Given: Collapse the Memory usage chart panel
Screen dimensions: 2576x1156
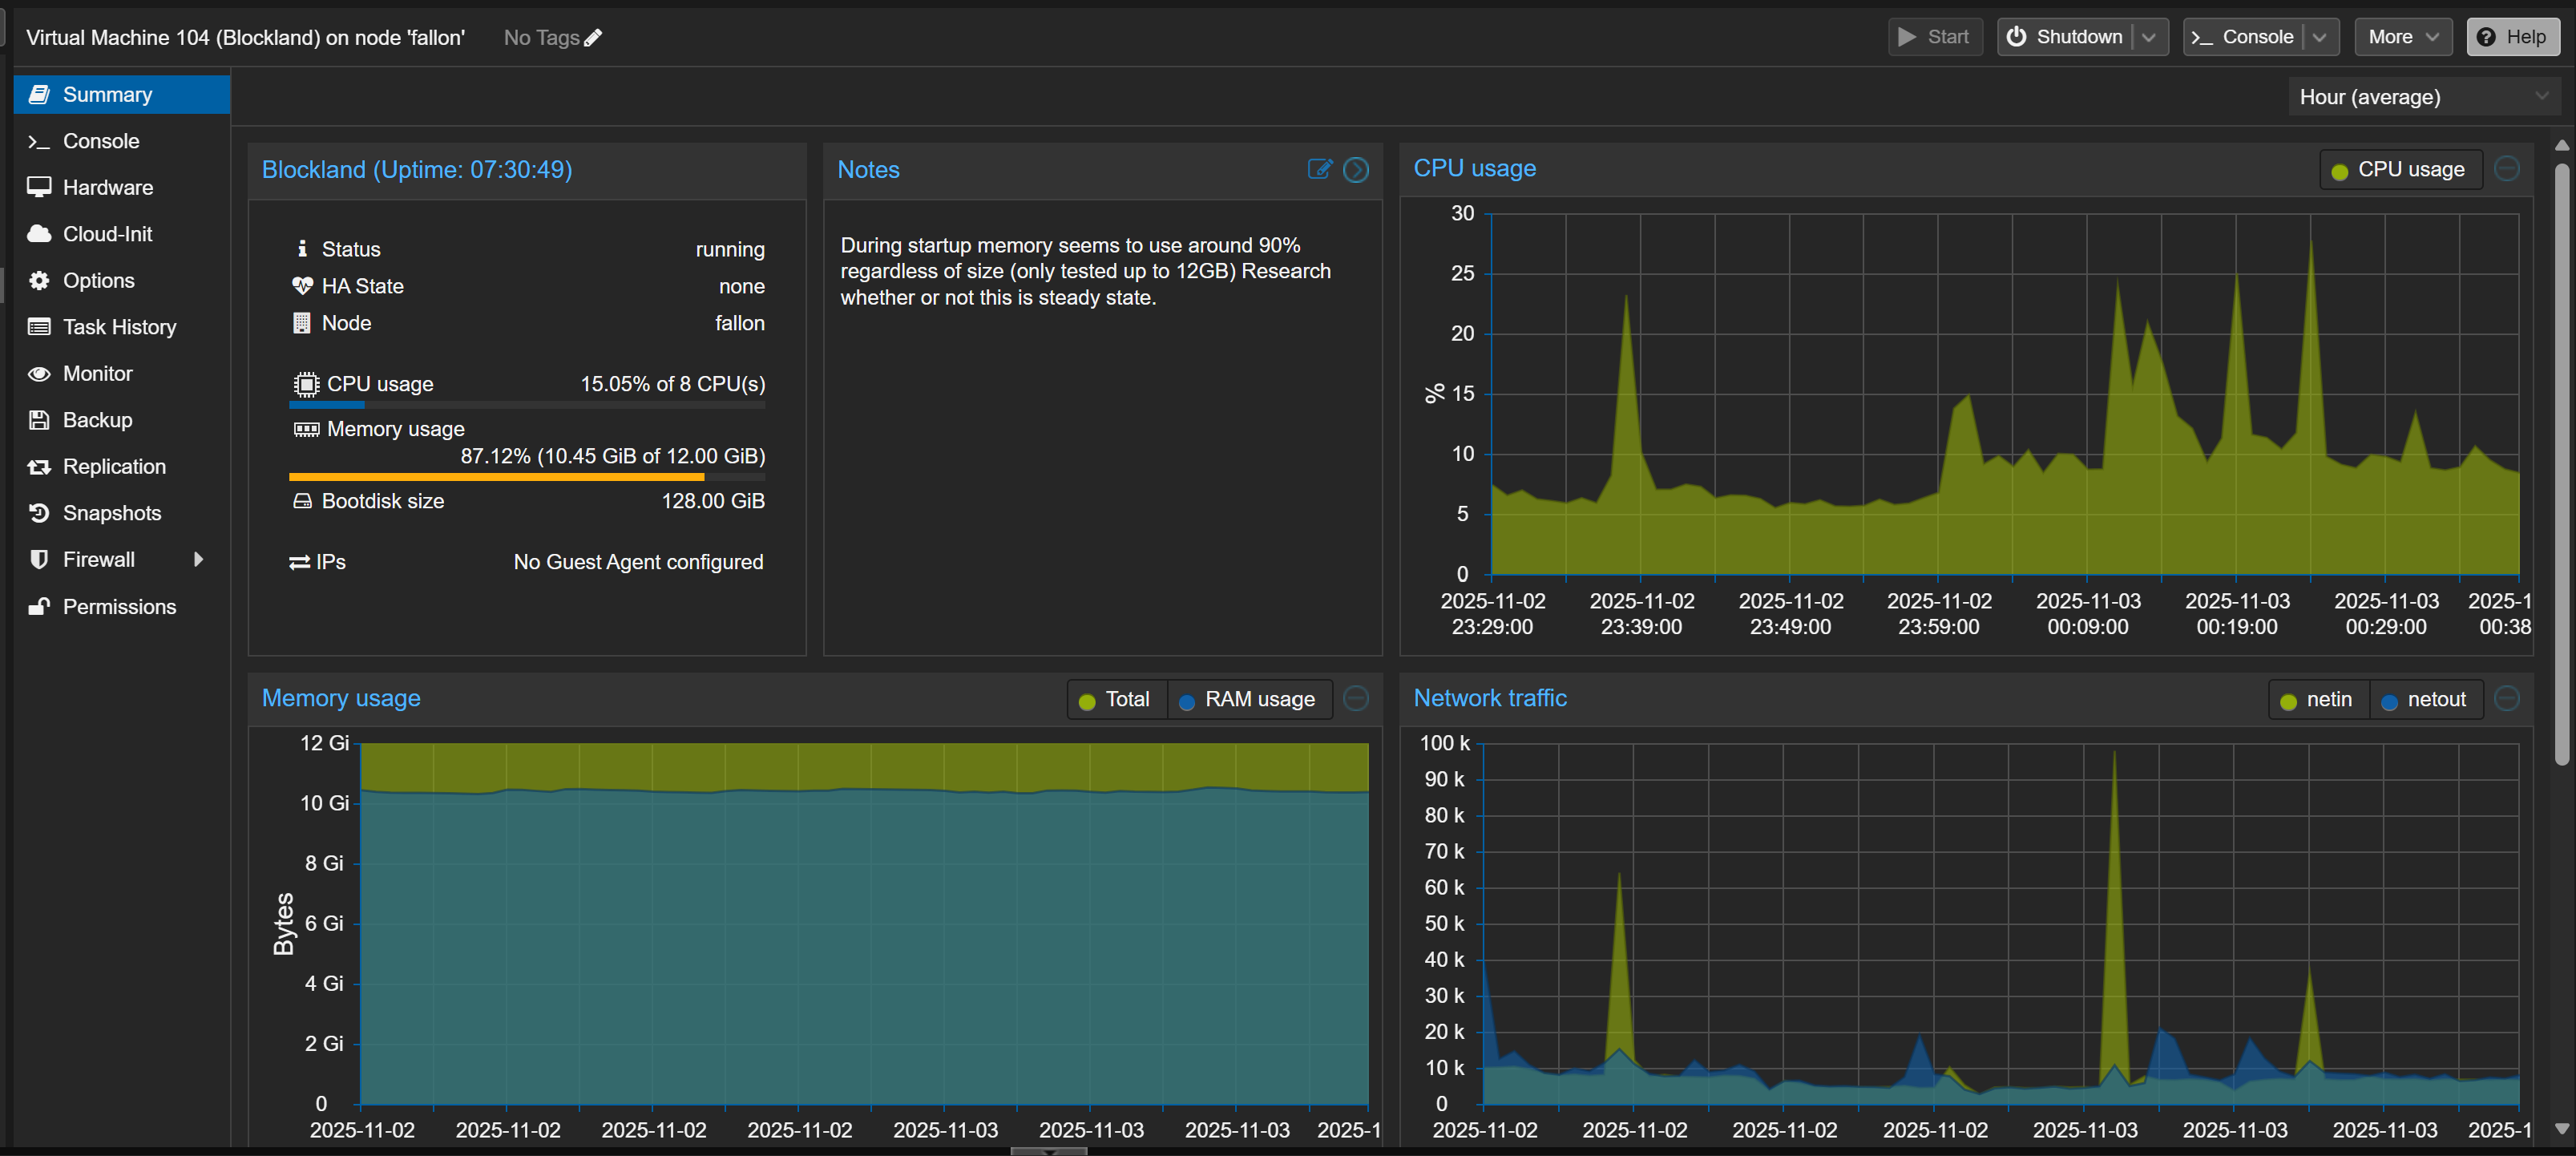Looking at the screenshot, I should (1355, 698).
